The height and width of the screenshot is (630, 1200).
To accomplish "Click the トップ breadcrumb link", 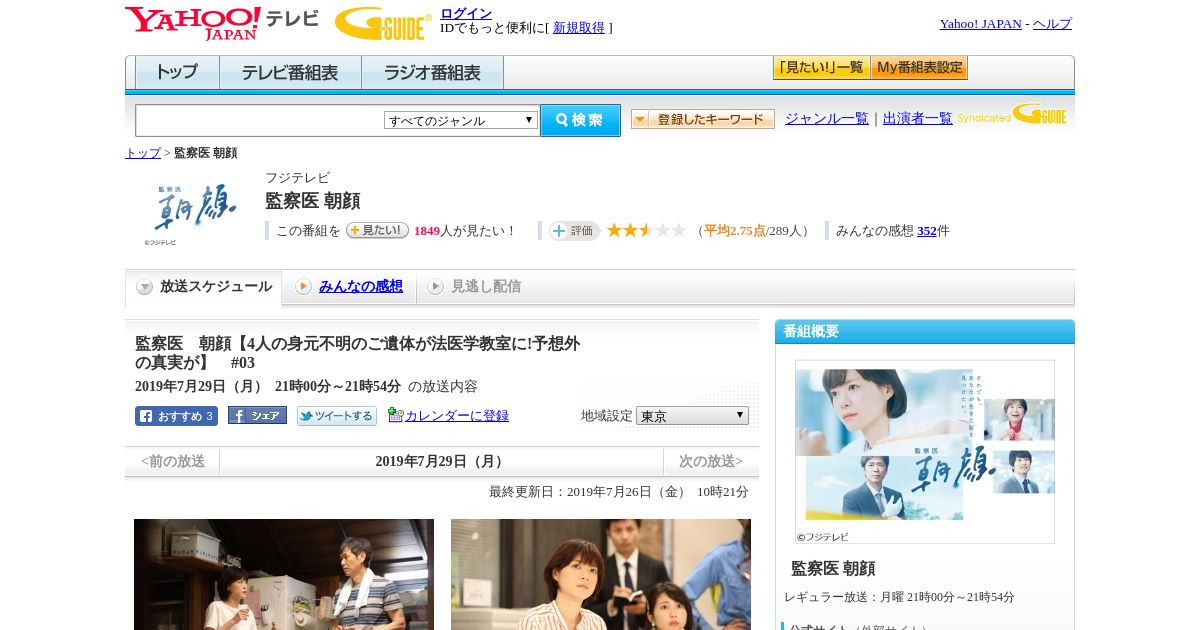I will click(x=143, y=153).
